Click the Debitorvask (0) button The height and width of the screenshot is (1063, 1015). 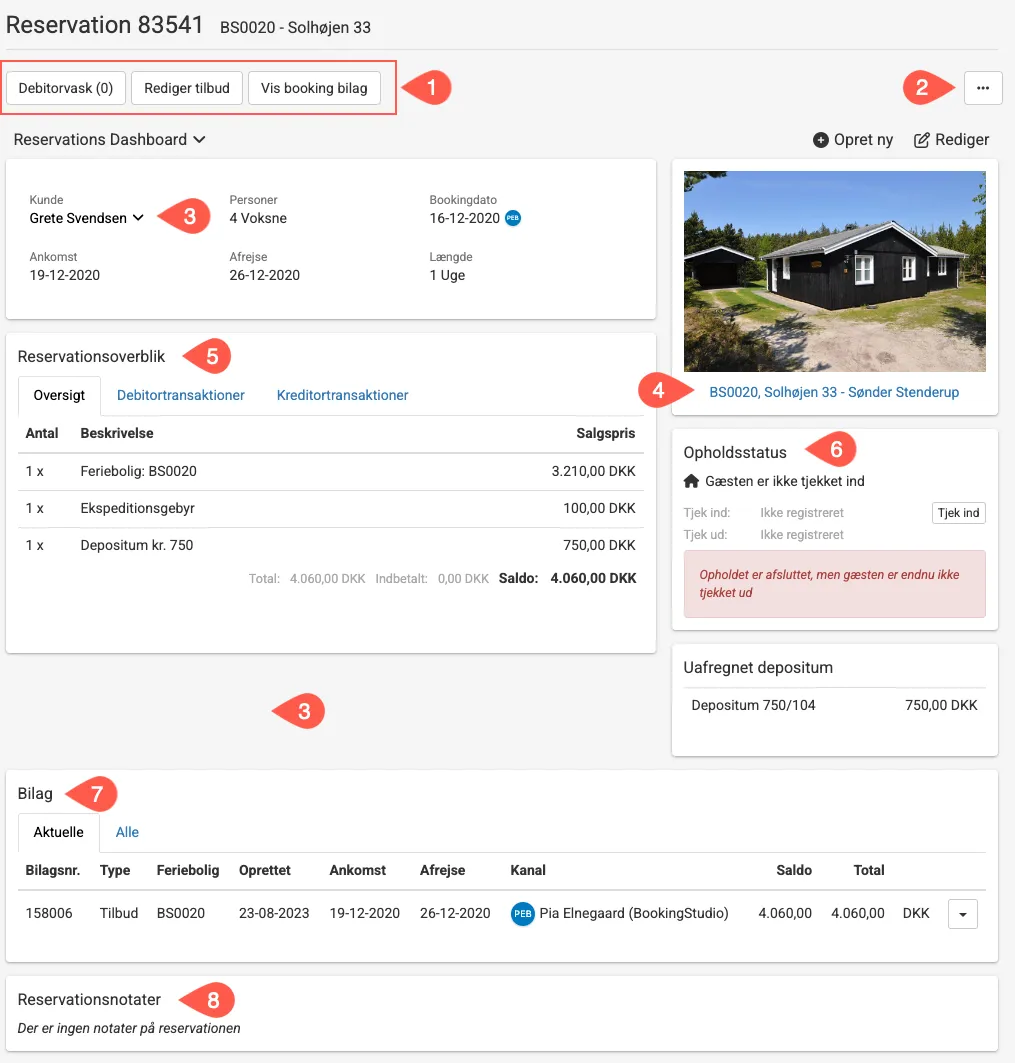65,88
